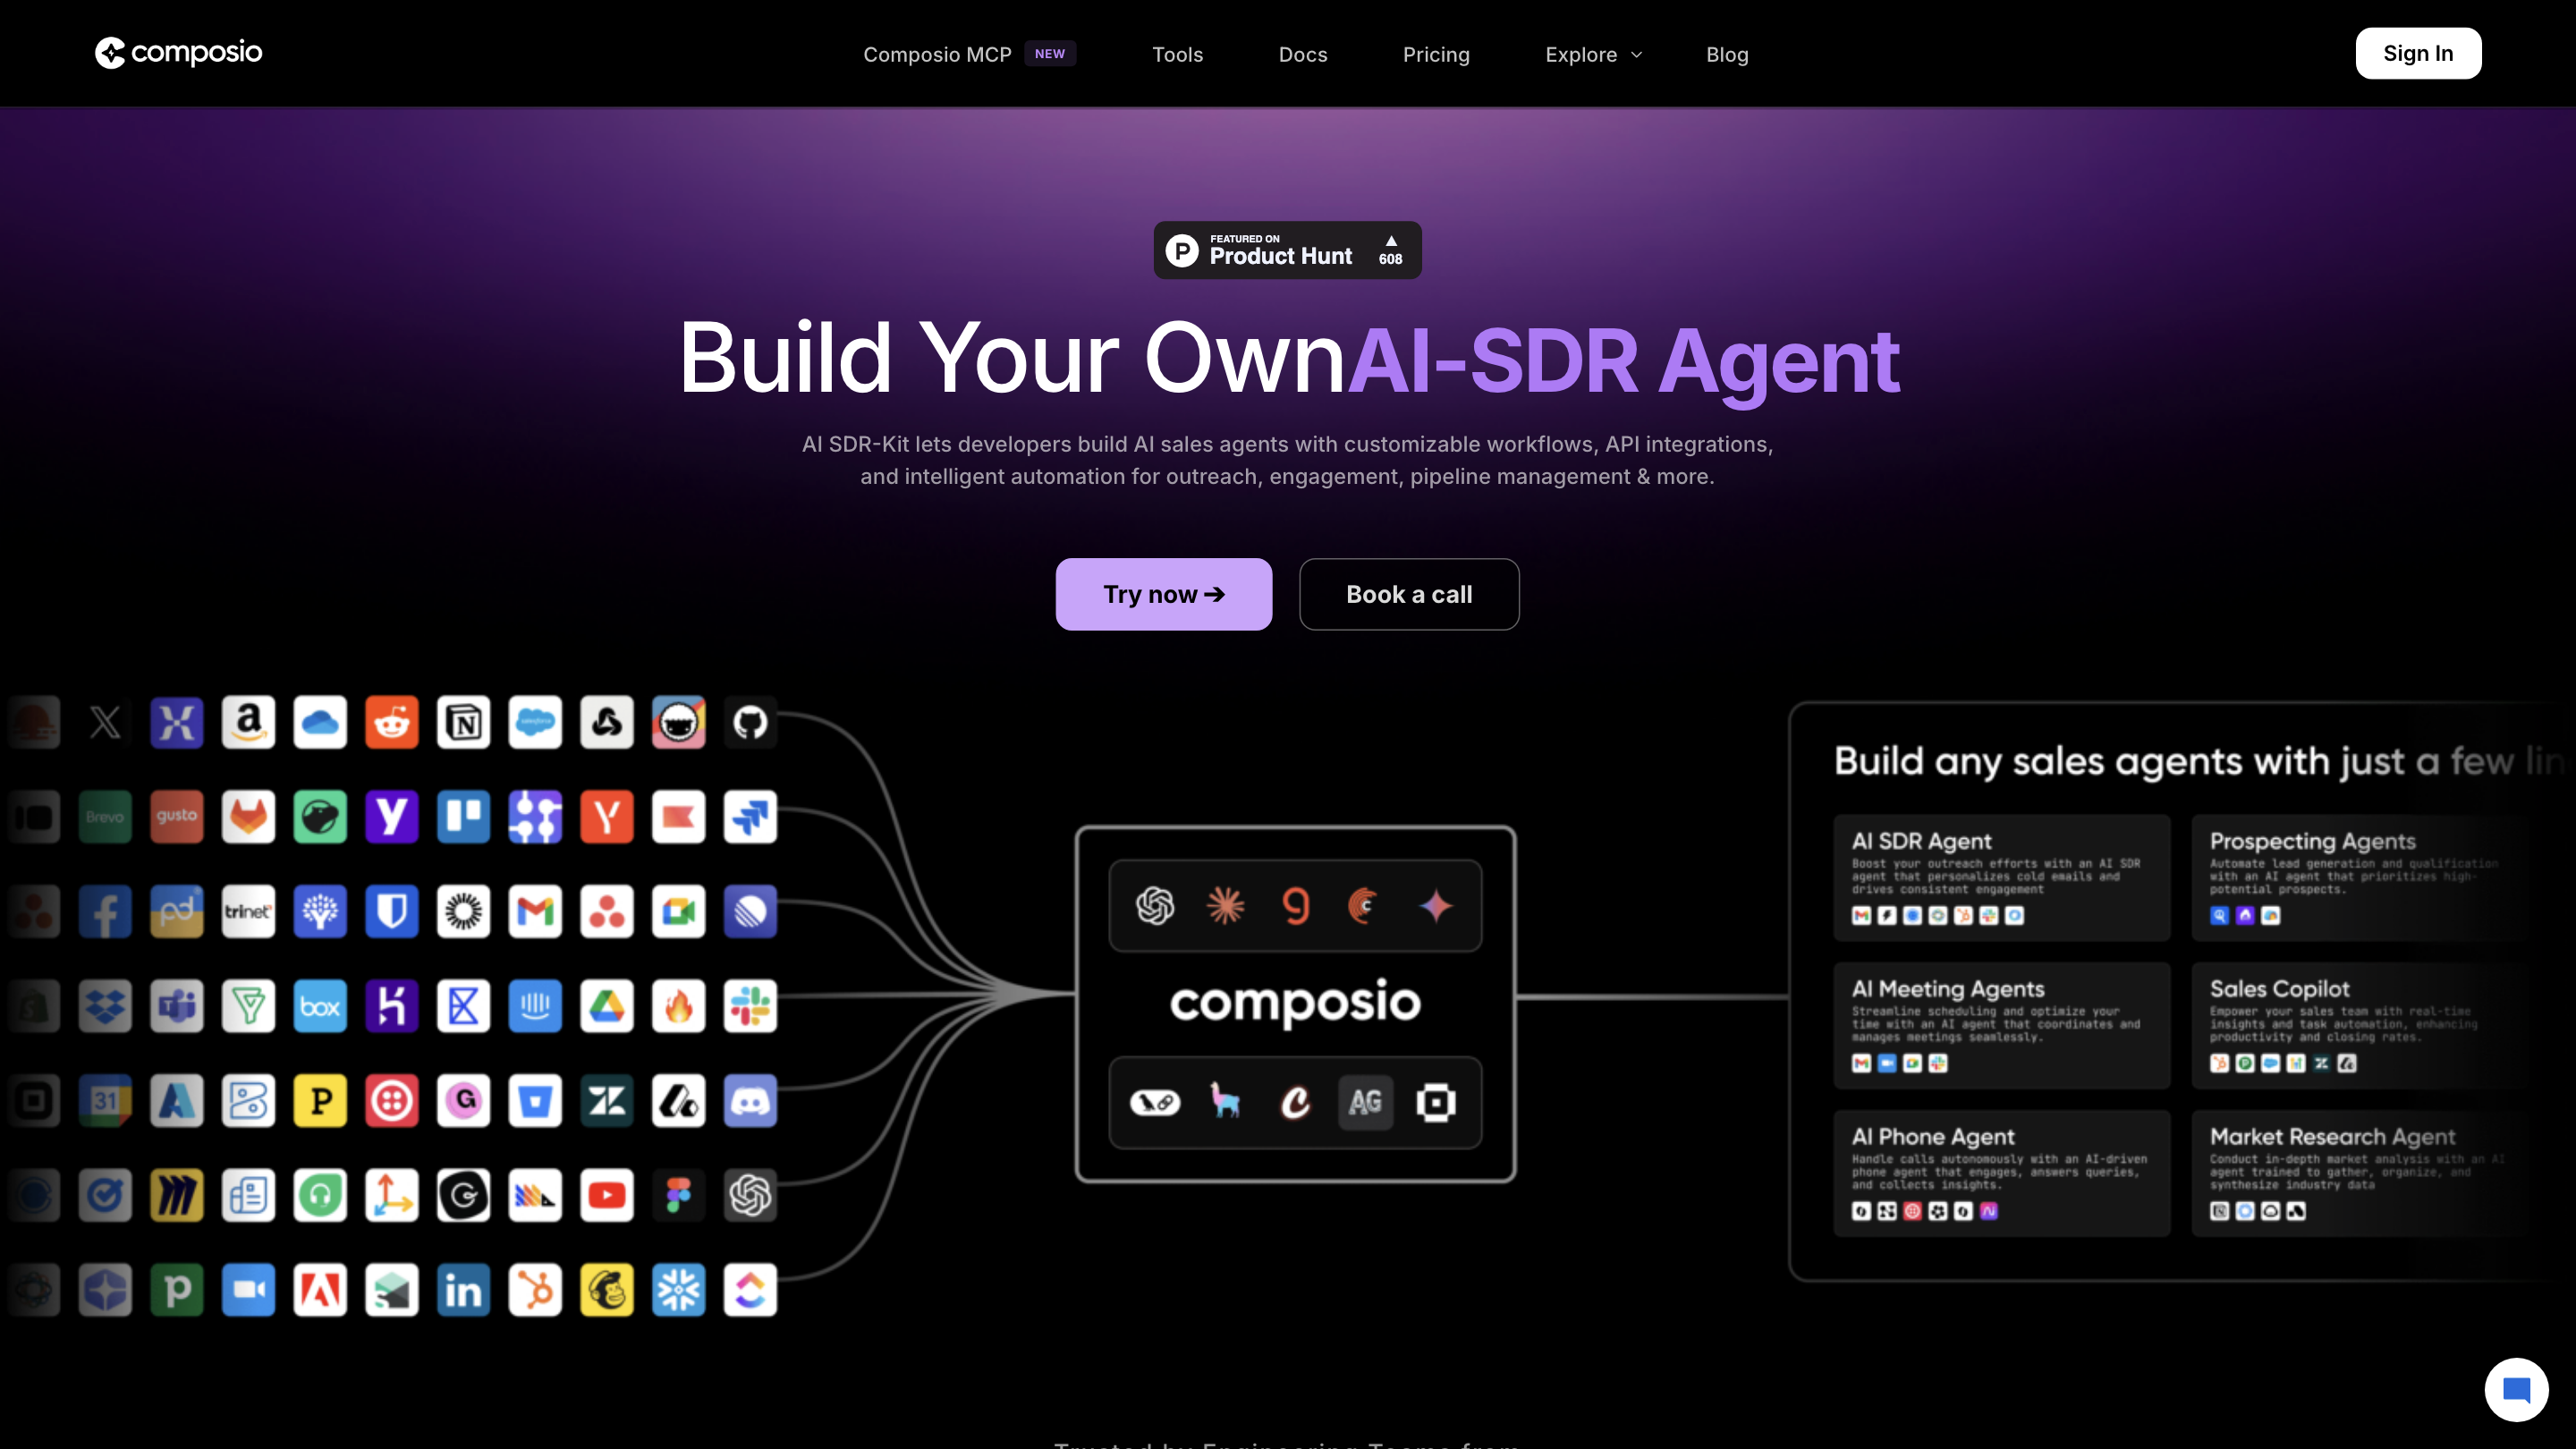The image size is (2576, 1449).
Task: Expand the Explore dropdown menu
Action: [1591, 54]
